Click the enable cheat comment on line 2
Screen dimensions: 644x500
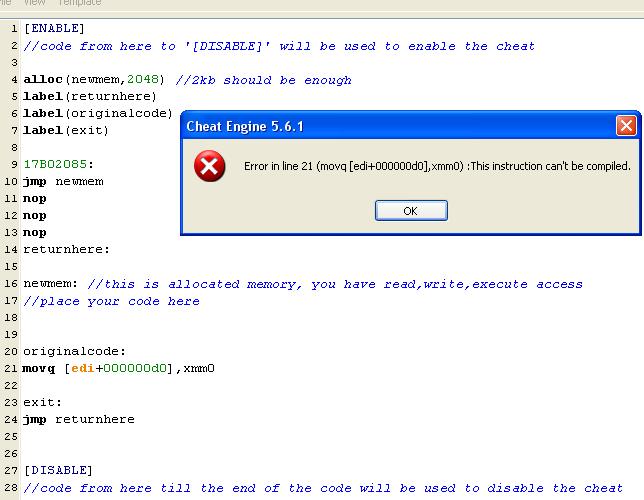(279, 46)
